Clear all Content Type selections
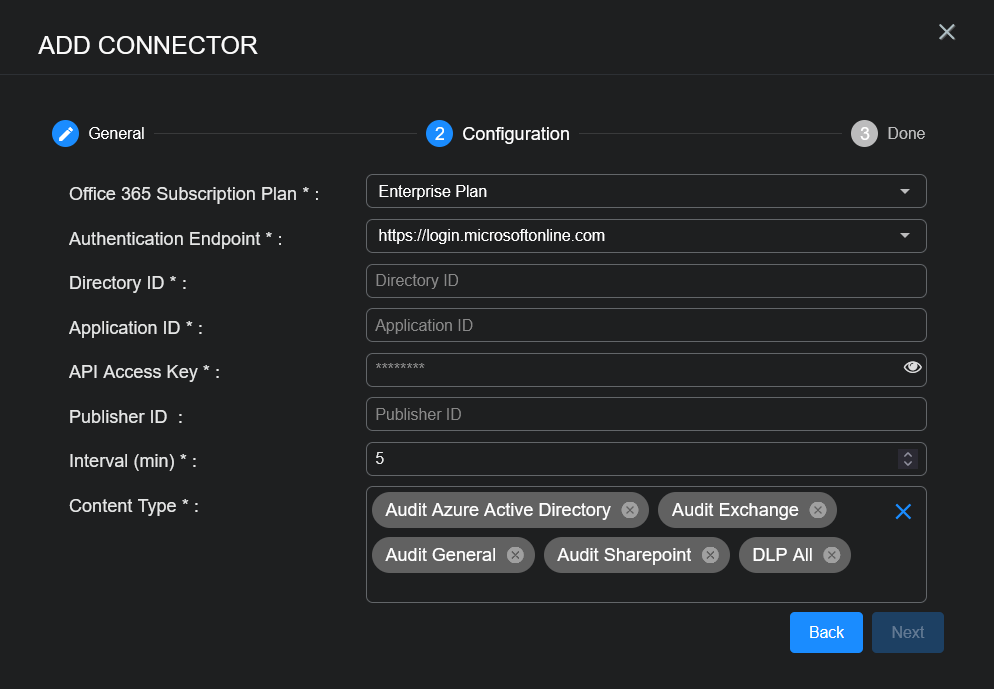The image size is (994, 689). coord(903,512)
